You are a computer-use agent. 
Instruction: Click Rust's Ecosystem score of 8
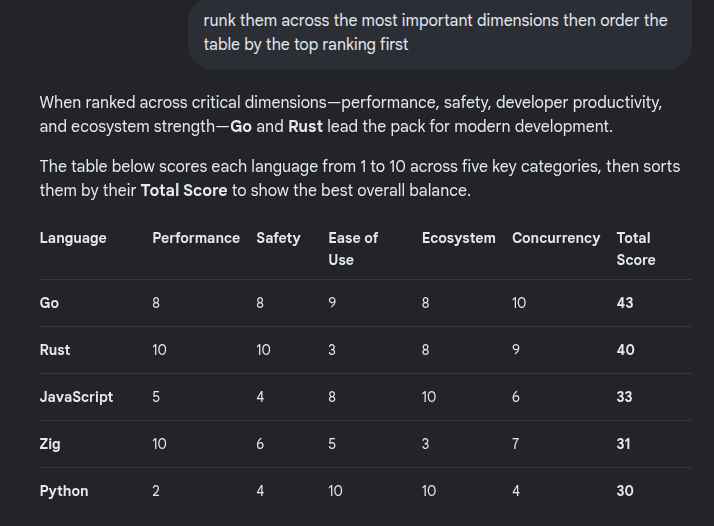pyautogui.click(x=425, y=350)
